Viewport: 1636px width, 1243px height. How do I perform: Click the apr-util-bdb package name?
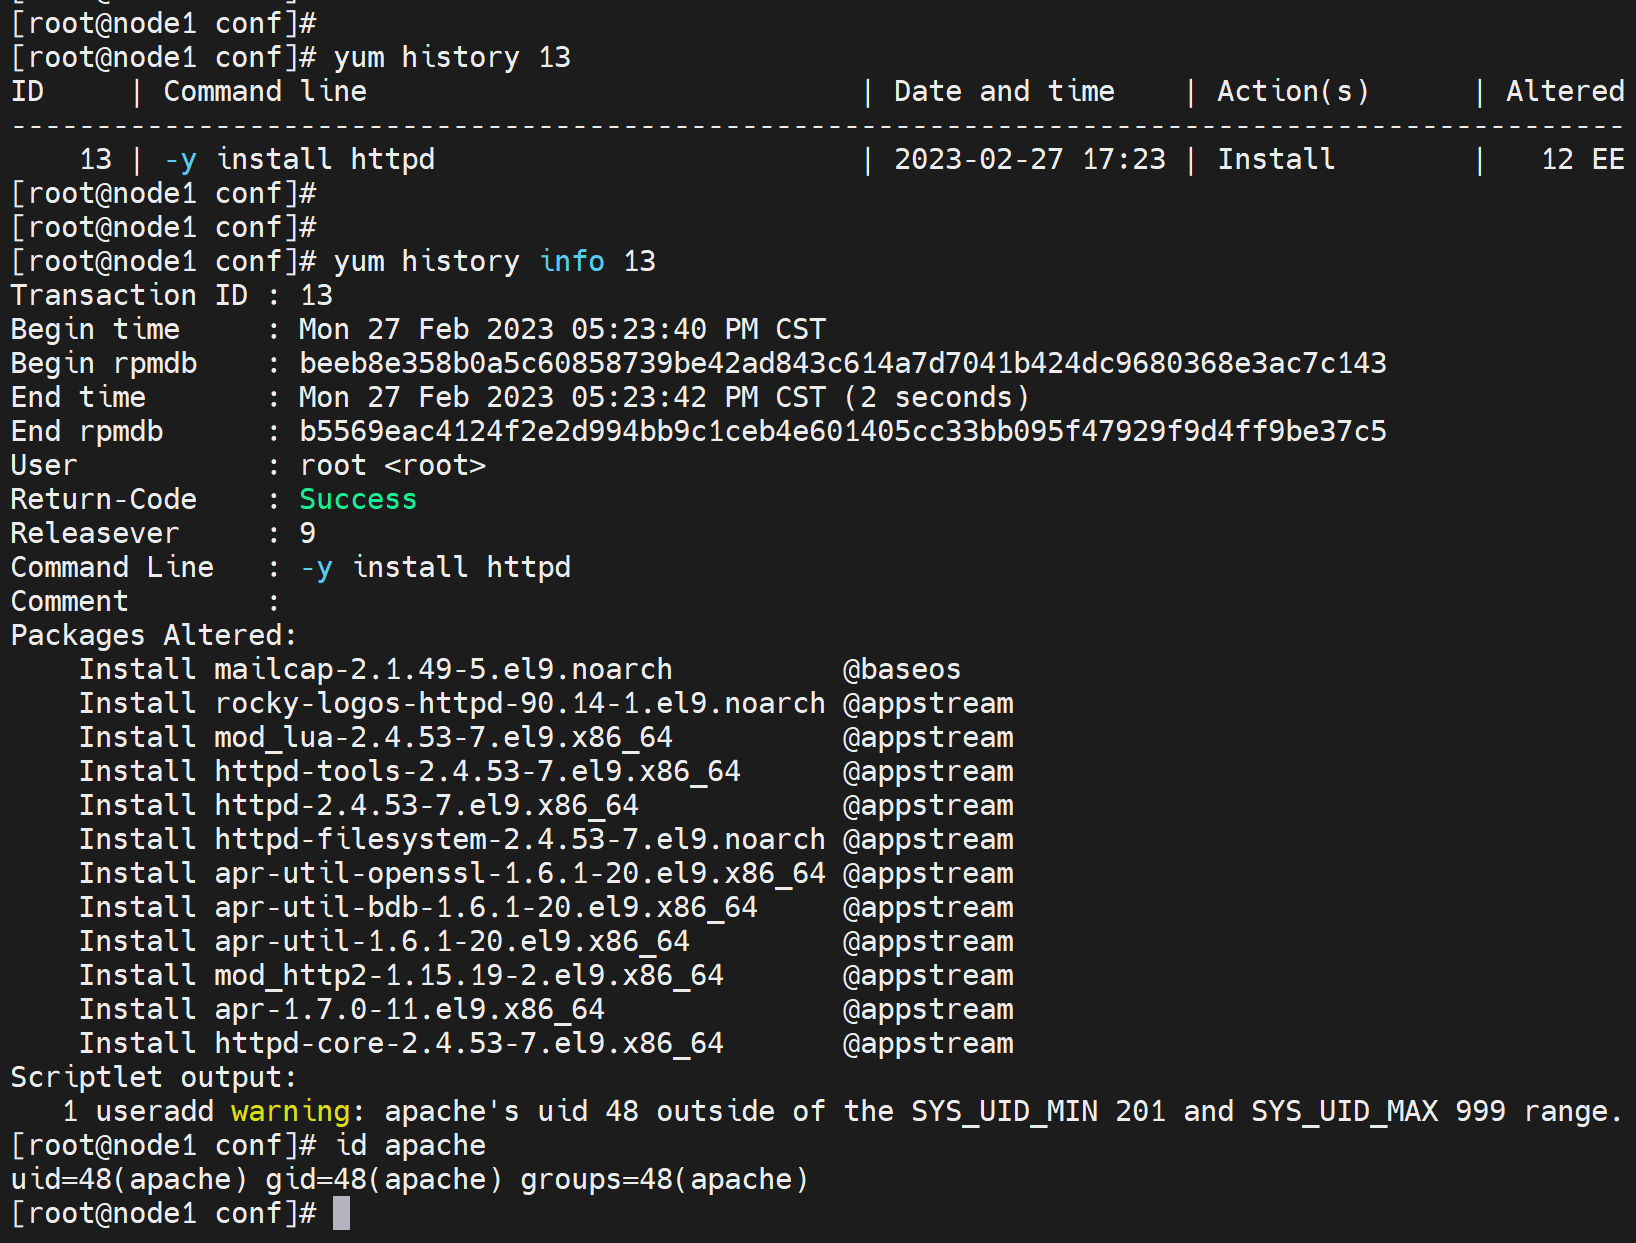tap(485, 907)
